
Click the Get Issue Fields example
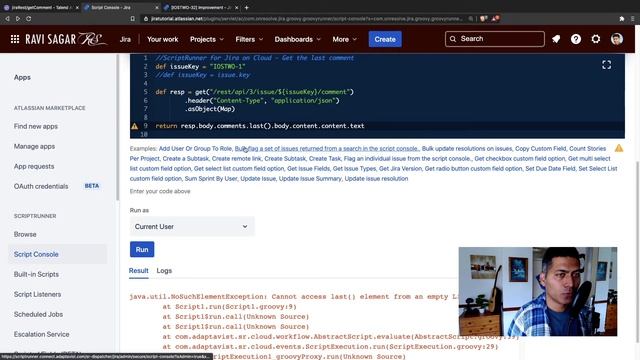(308, 169)
